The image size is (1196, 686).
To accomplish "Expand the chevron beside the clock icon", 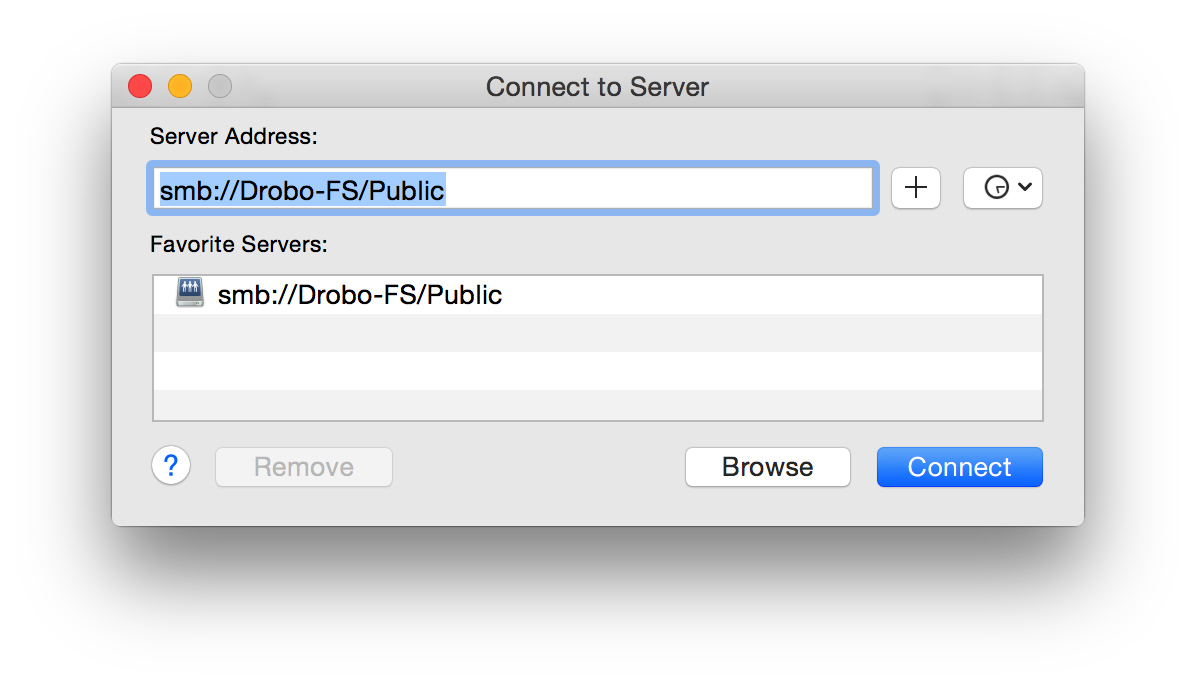I will point(1025,187).
